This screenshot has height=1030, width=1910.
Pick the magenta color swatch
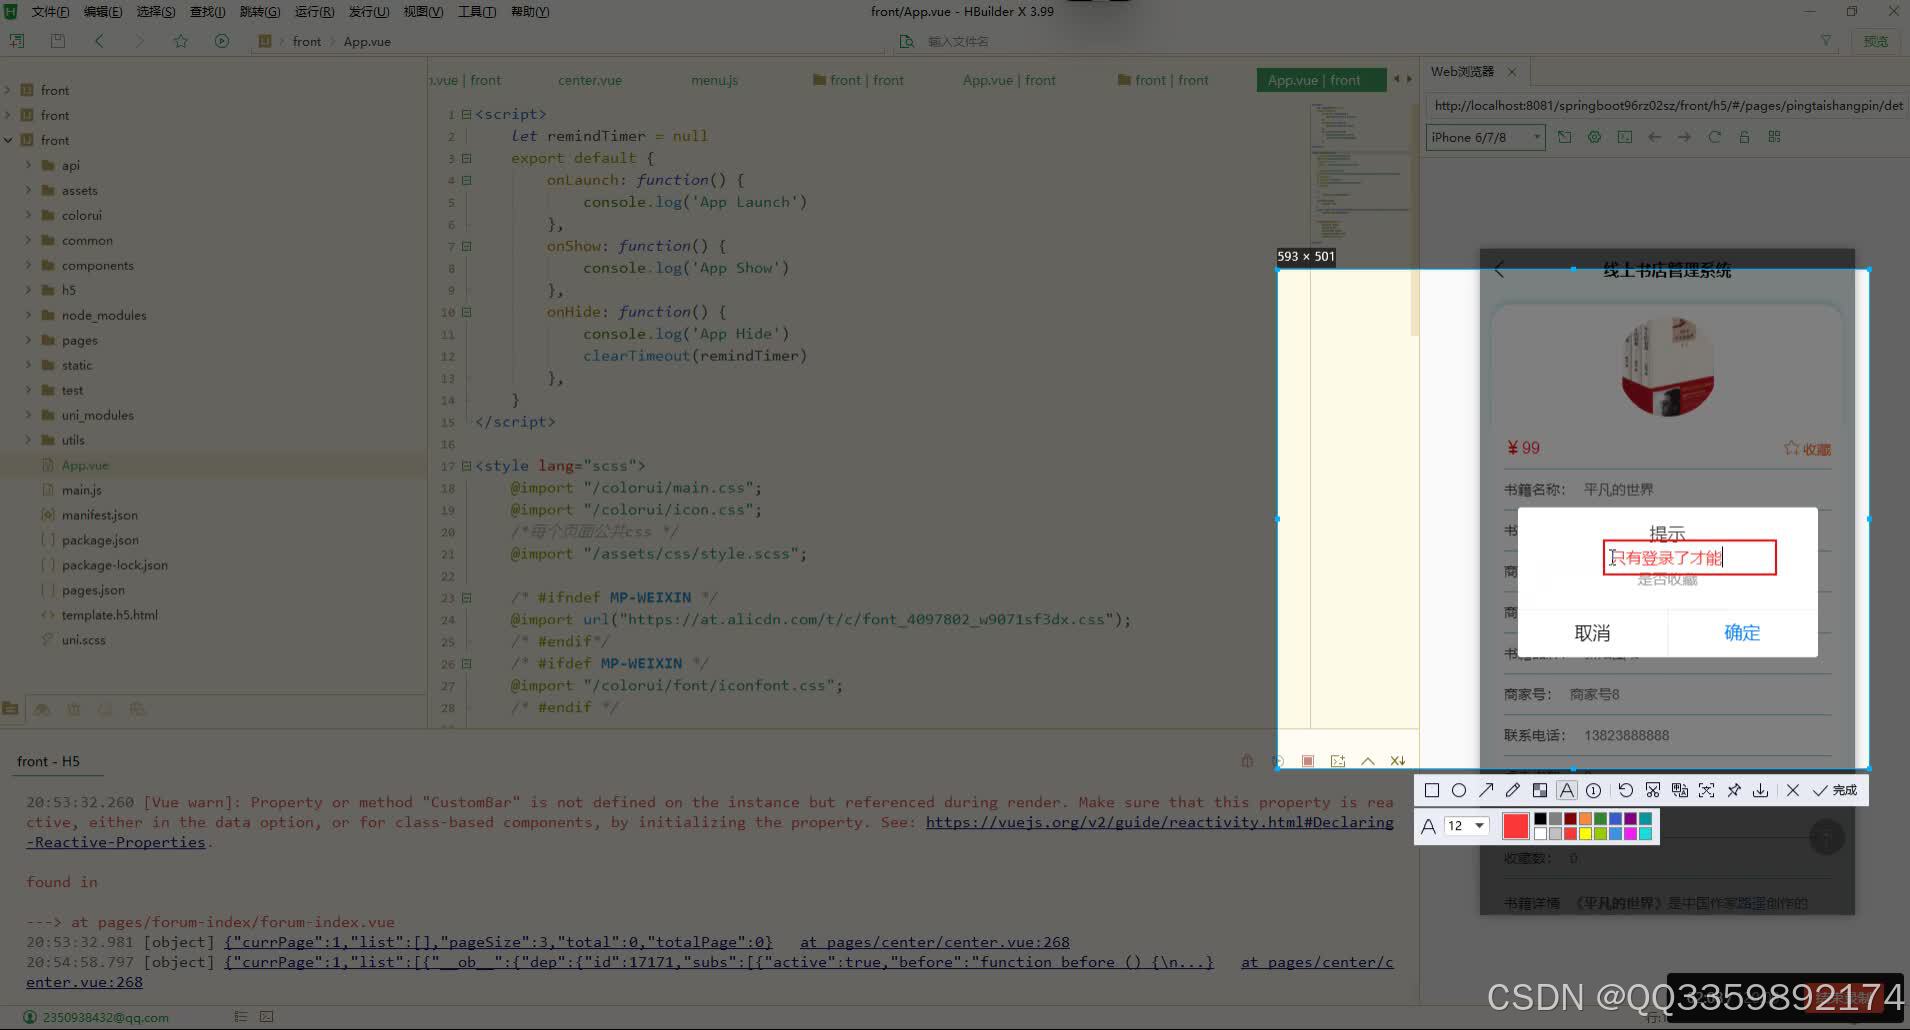coord(1630,833)
